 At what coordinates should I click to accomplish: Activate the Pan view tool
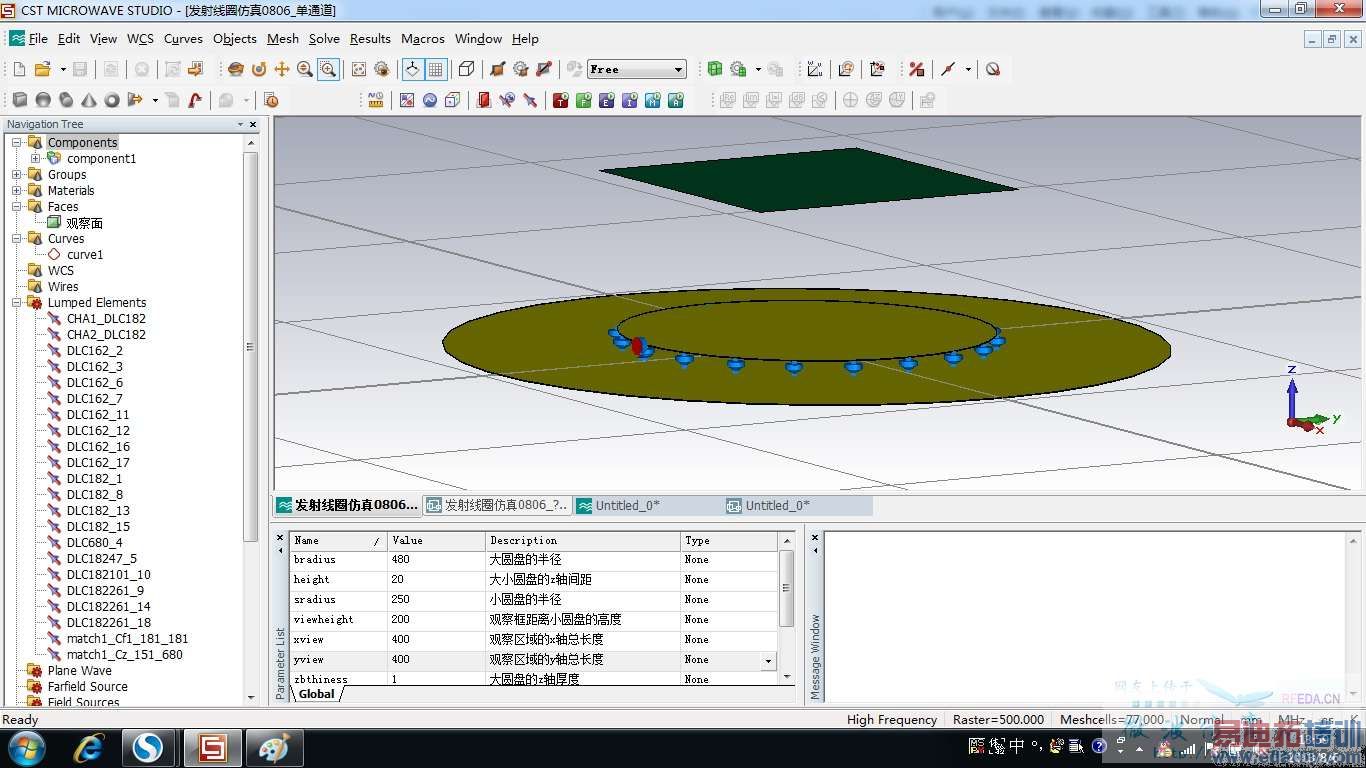click(282, 69)
